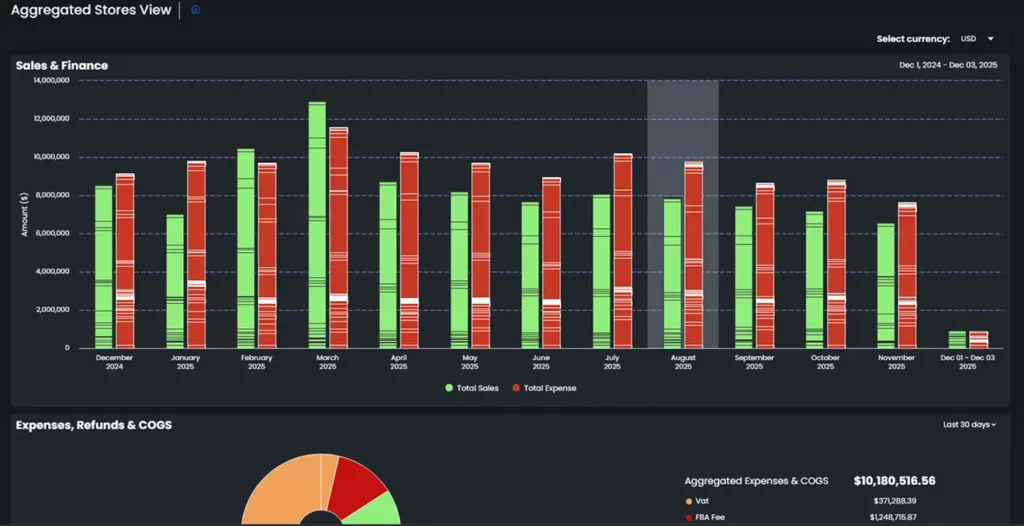
Task: Open the USD currency dropdown
Action: tap(978, 39)
